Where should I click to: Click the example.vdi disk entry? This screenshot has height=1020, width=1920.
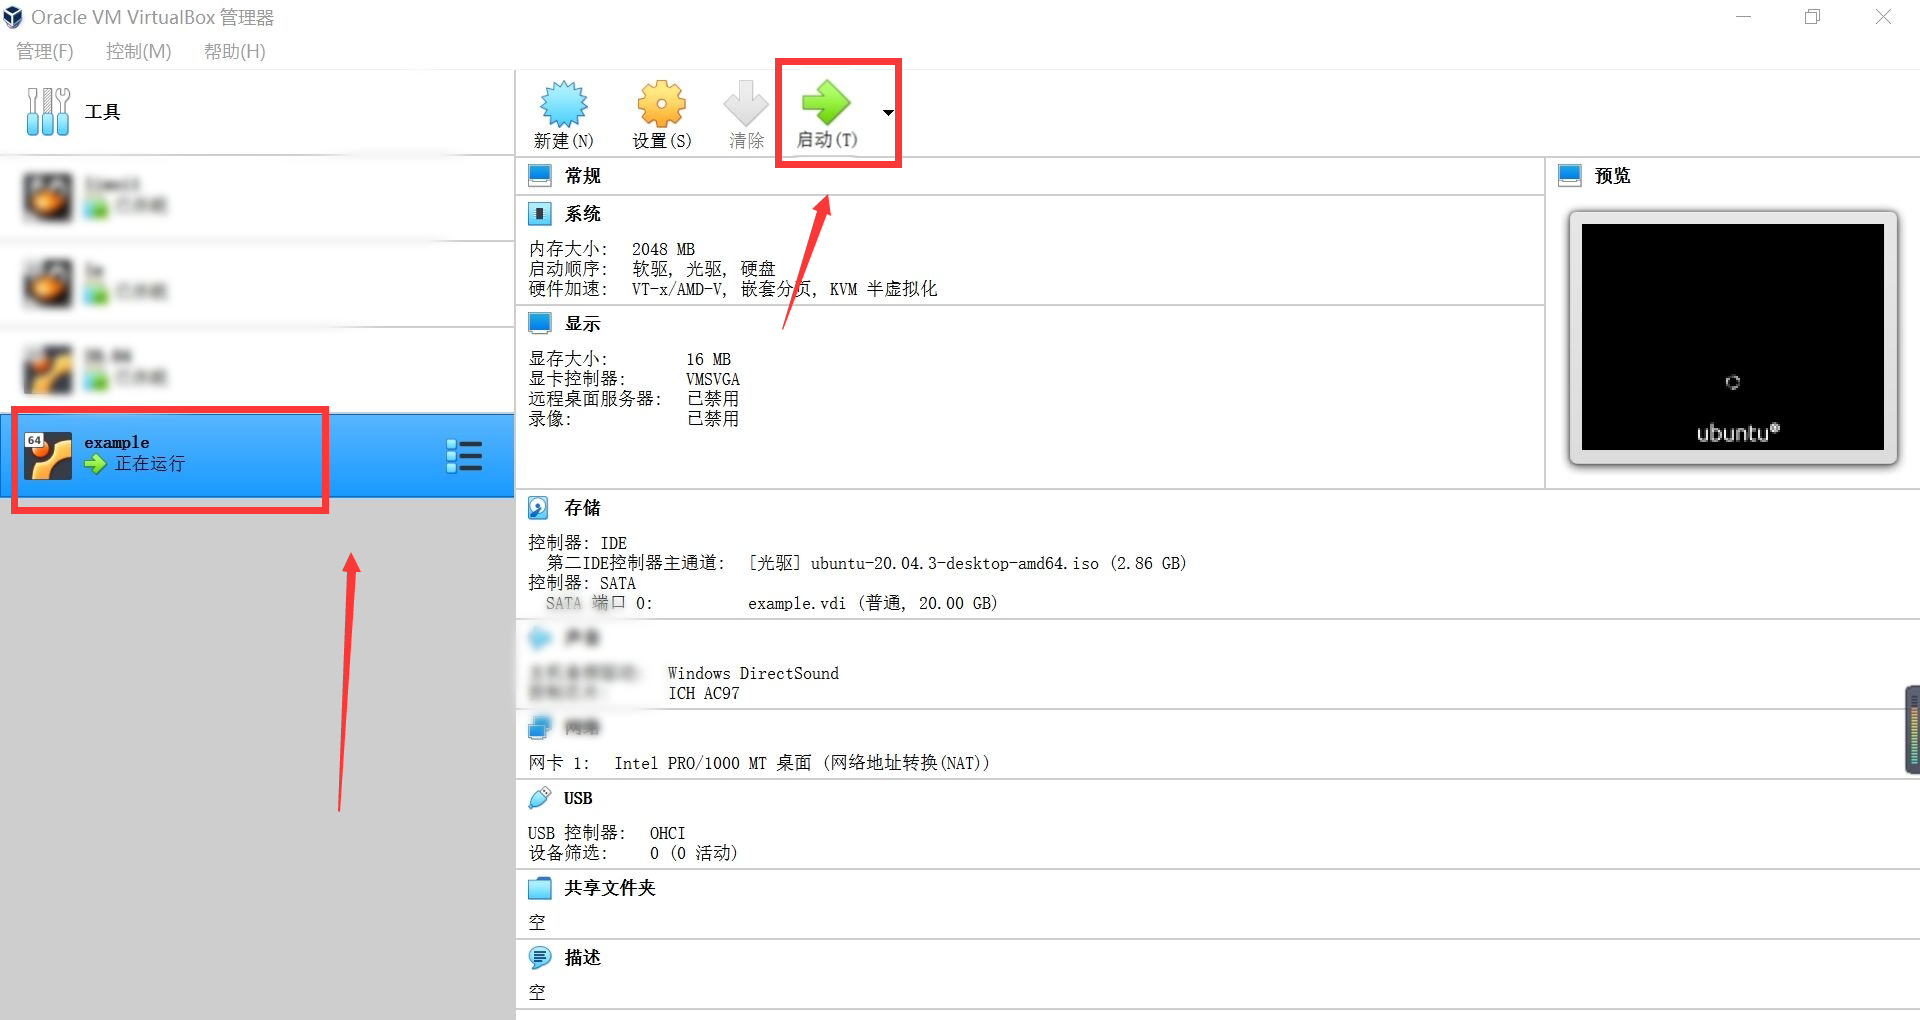(873, 603)
